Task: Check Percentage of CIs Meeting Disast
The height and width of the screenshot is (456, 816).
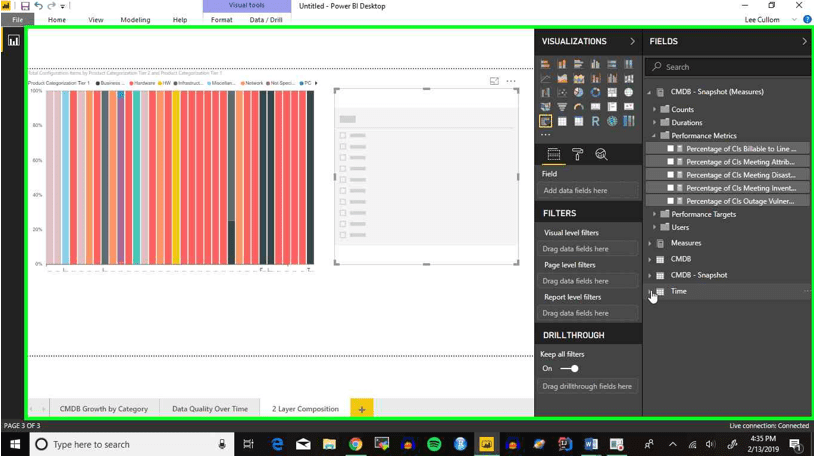Action: 670,175
